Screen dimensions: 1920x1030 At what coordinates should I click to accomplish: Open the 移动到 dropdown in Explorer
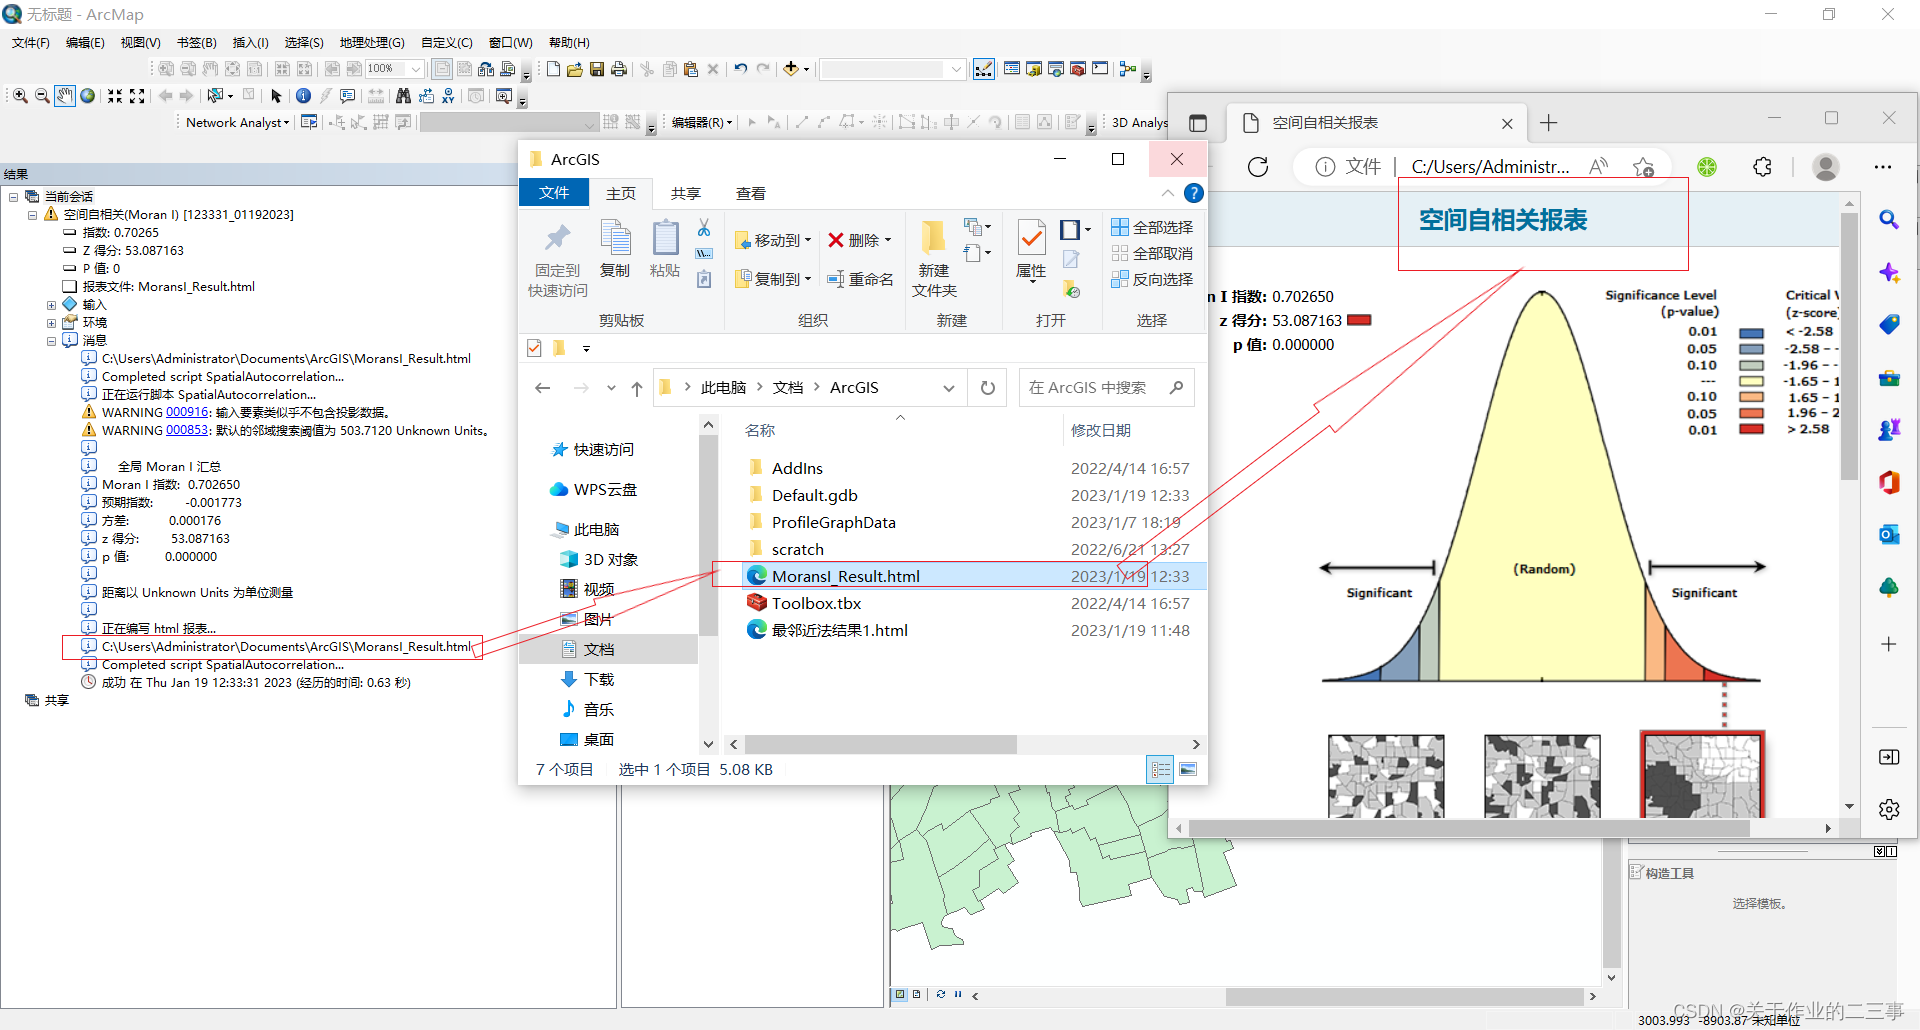click(774, 240)
